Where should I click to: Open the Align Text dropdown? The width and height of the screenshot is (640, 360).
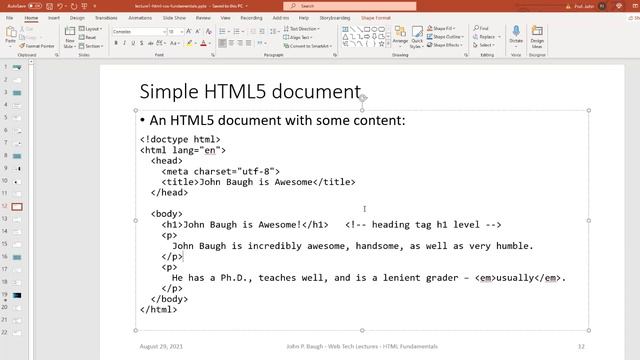pyautogui.click(x=298, y=37)
